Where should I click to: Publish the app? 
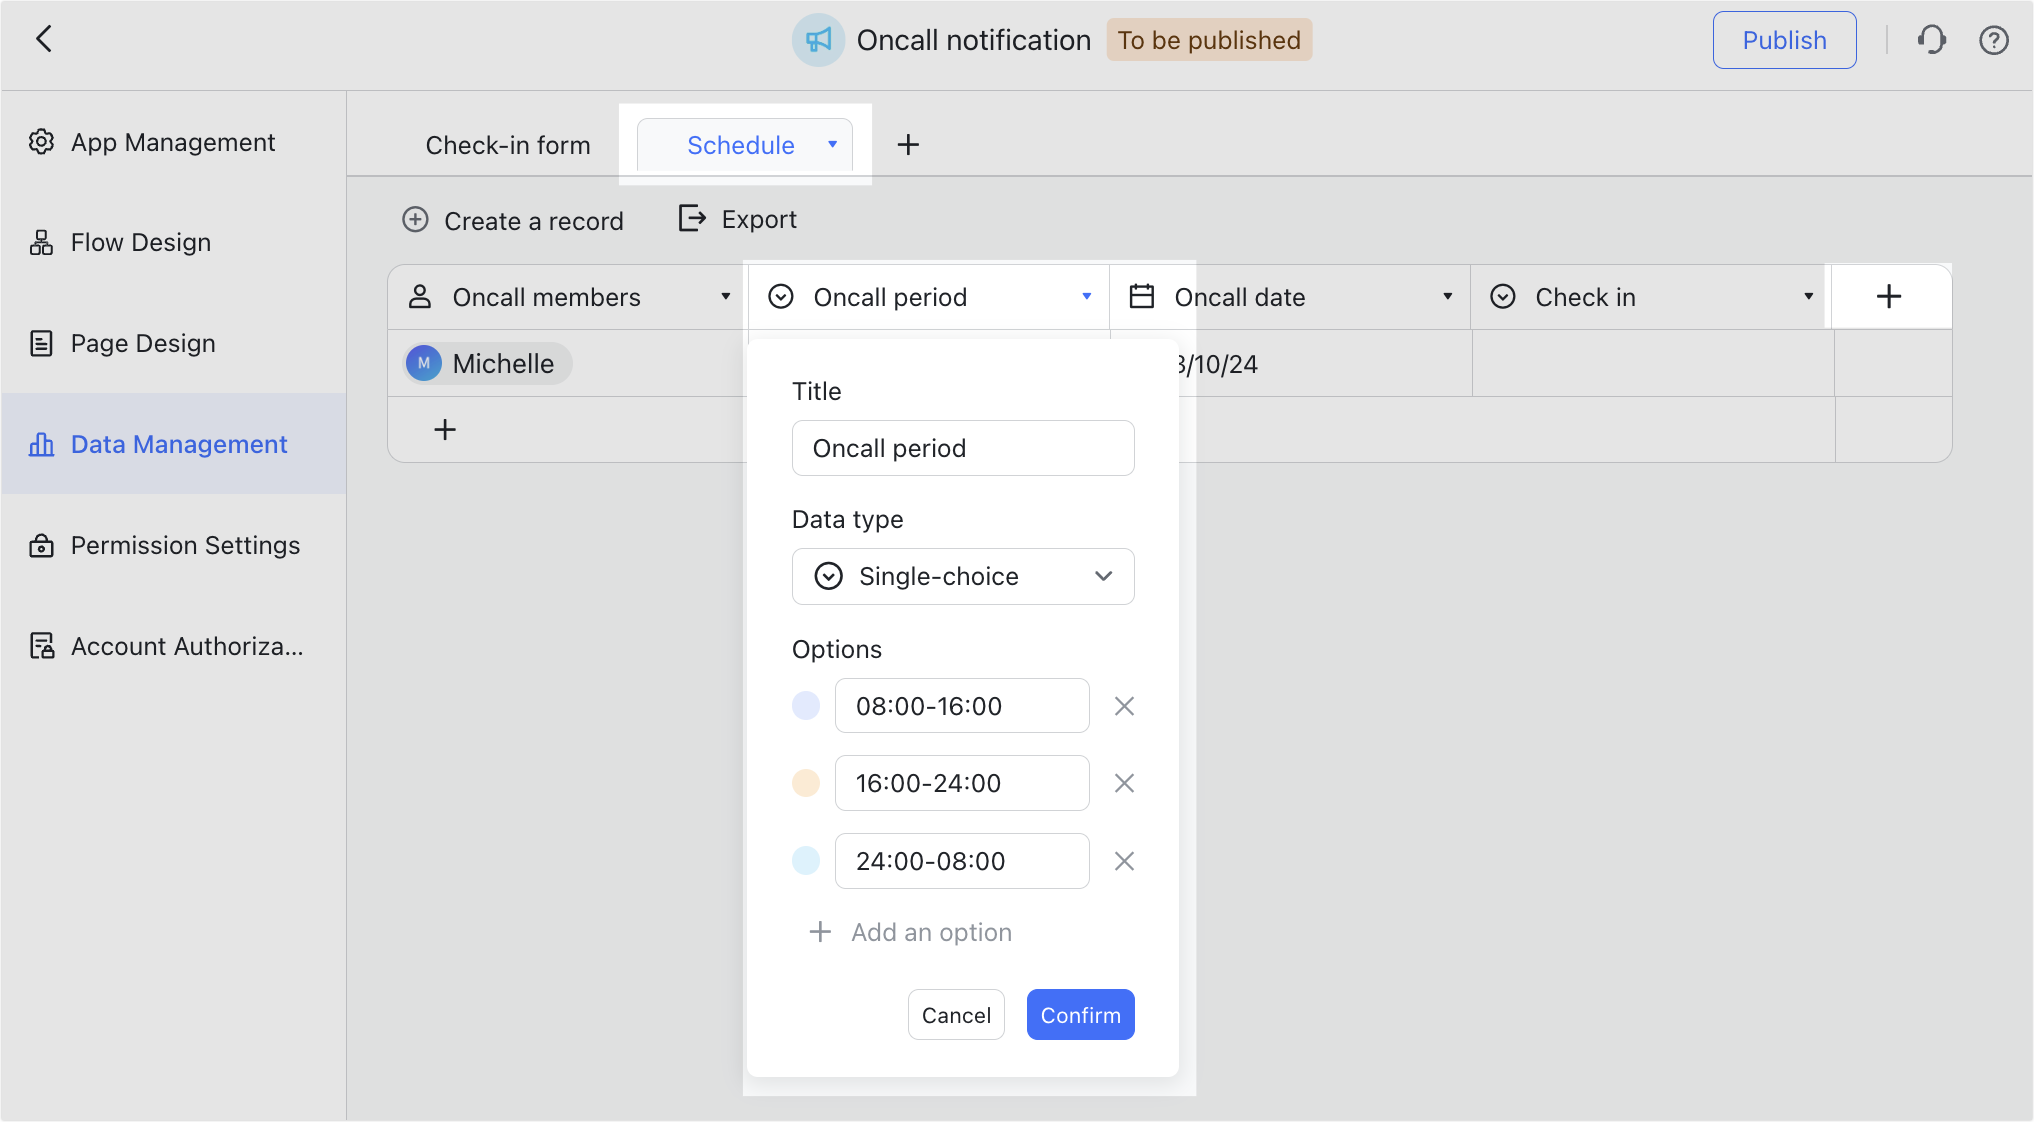click(1784, 40)
